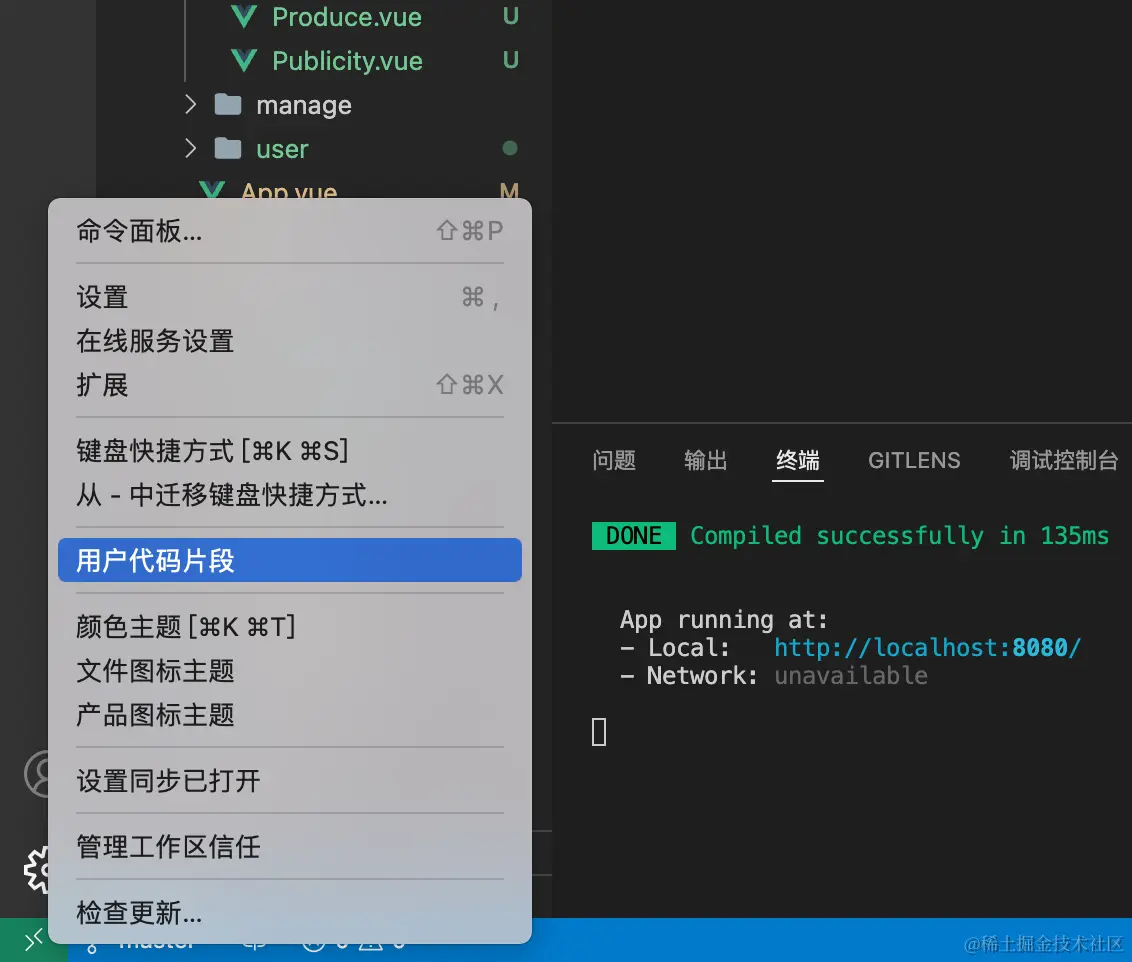Open the localhost:8080 link in terminal

926,647
